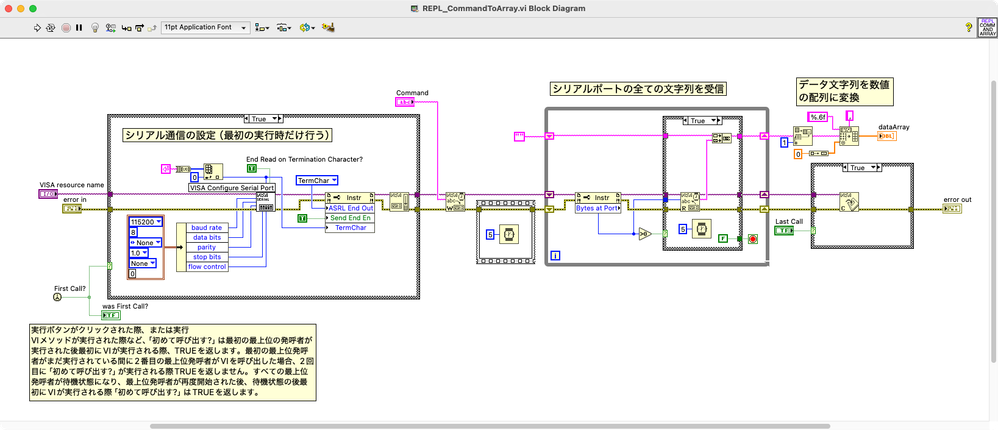Select the Spreadsheet String To Array node

848,135
